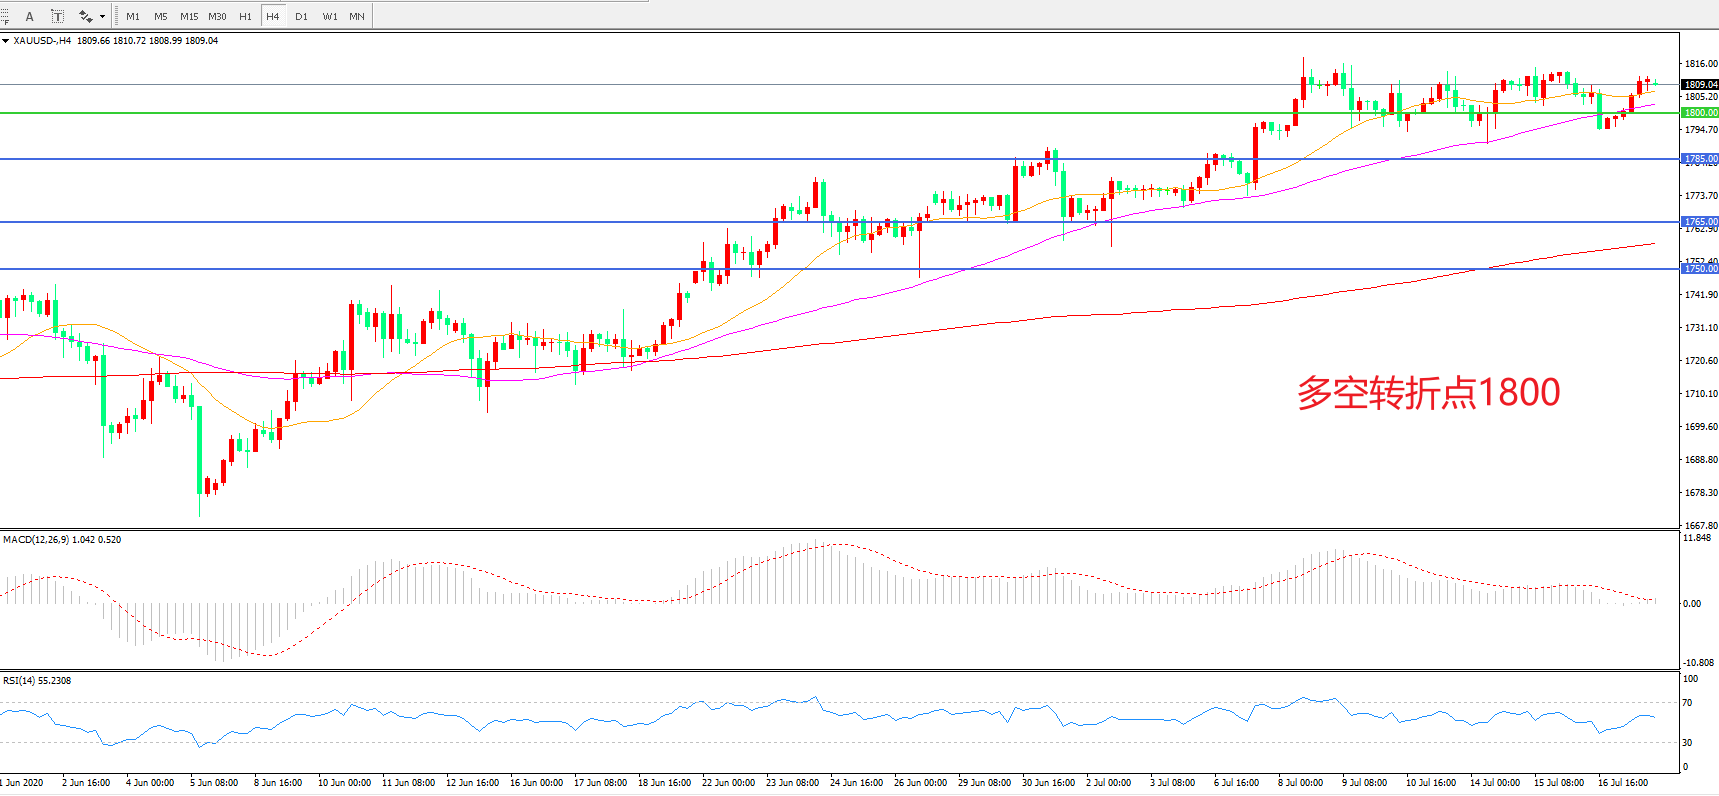Viewport: 1719px width, 796px height.
Task: Click the M30 timeframe button
Action: click(217, 16)
